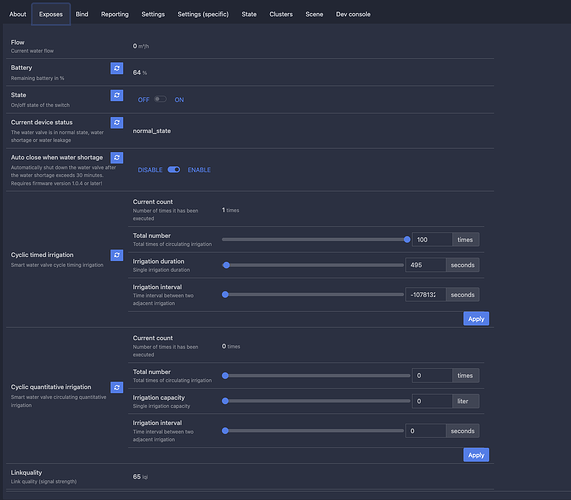The height and width of the screenshot is (500, 571).
Task: Refresh Cyclic timed irrigation values
Action: coord(117,255)
